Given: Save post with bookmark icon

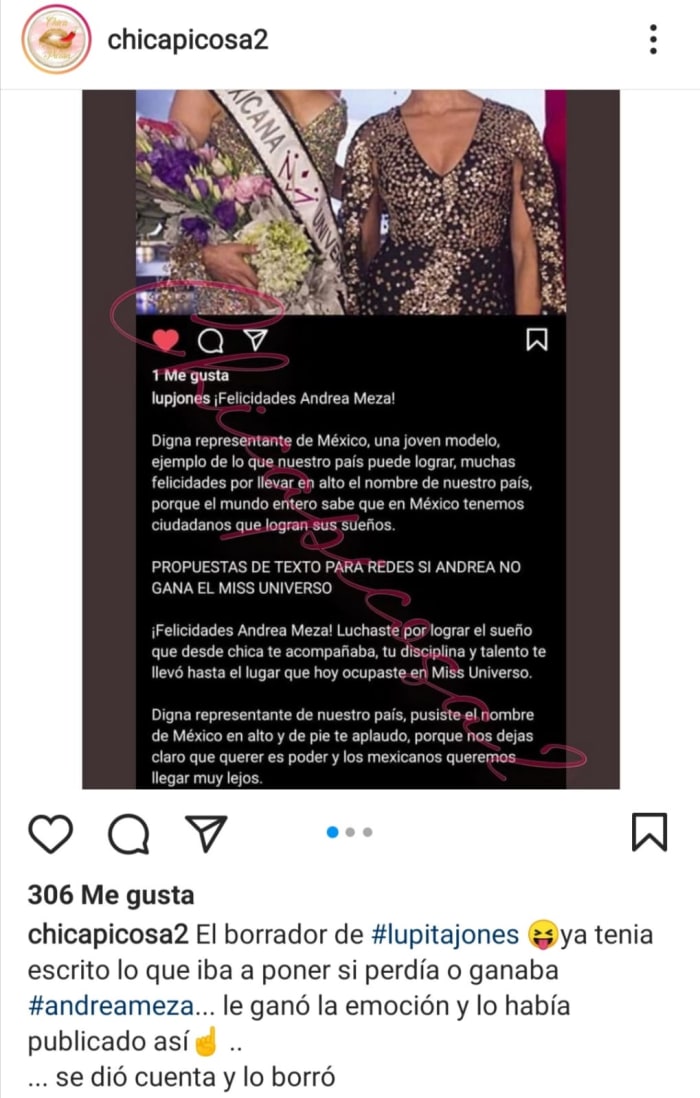Looking at the screenshot, I should tap(650, 832).
